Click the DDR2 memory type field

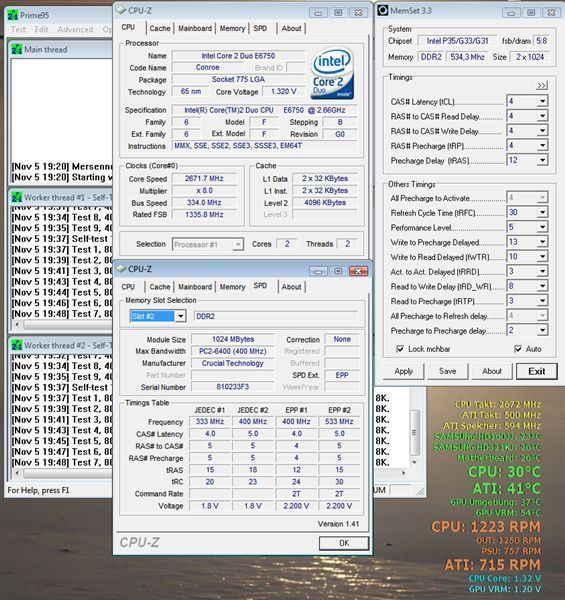(x=275, y=316)
